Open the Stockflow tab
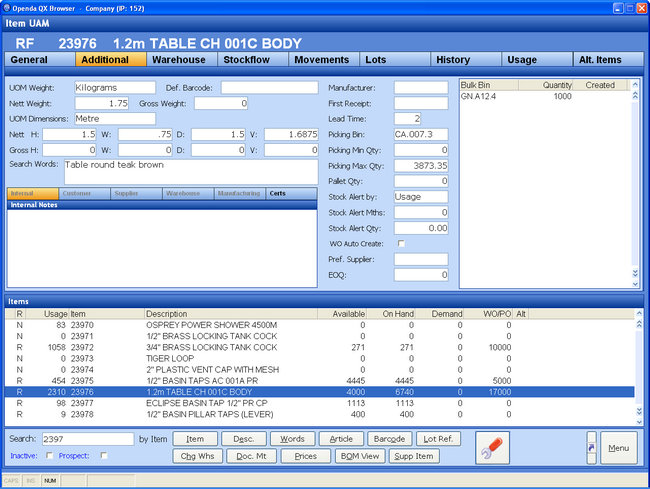The image size is (650, 489). [x=253, y=60]
